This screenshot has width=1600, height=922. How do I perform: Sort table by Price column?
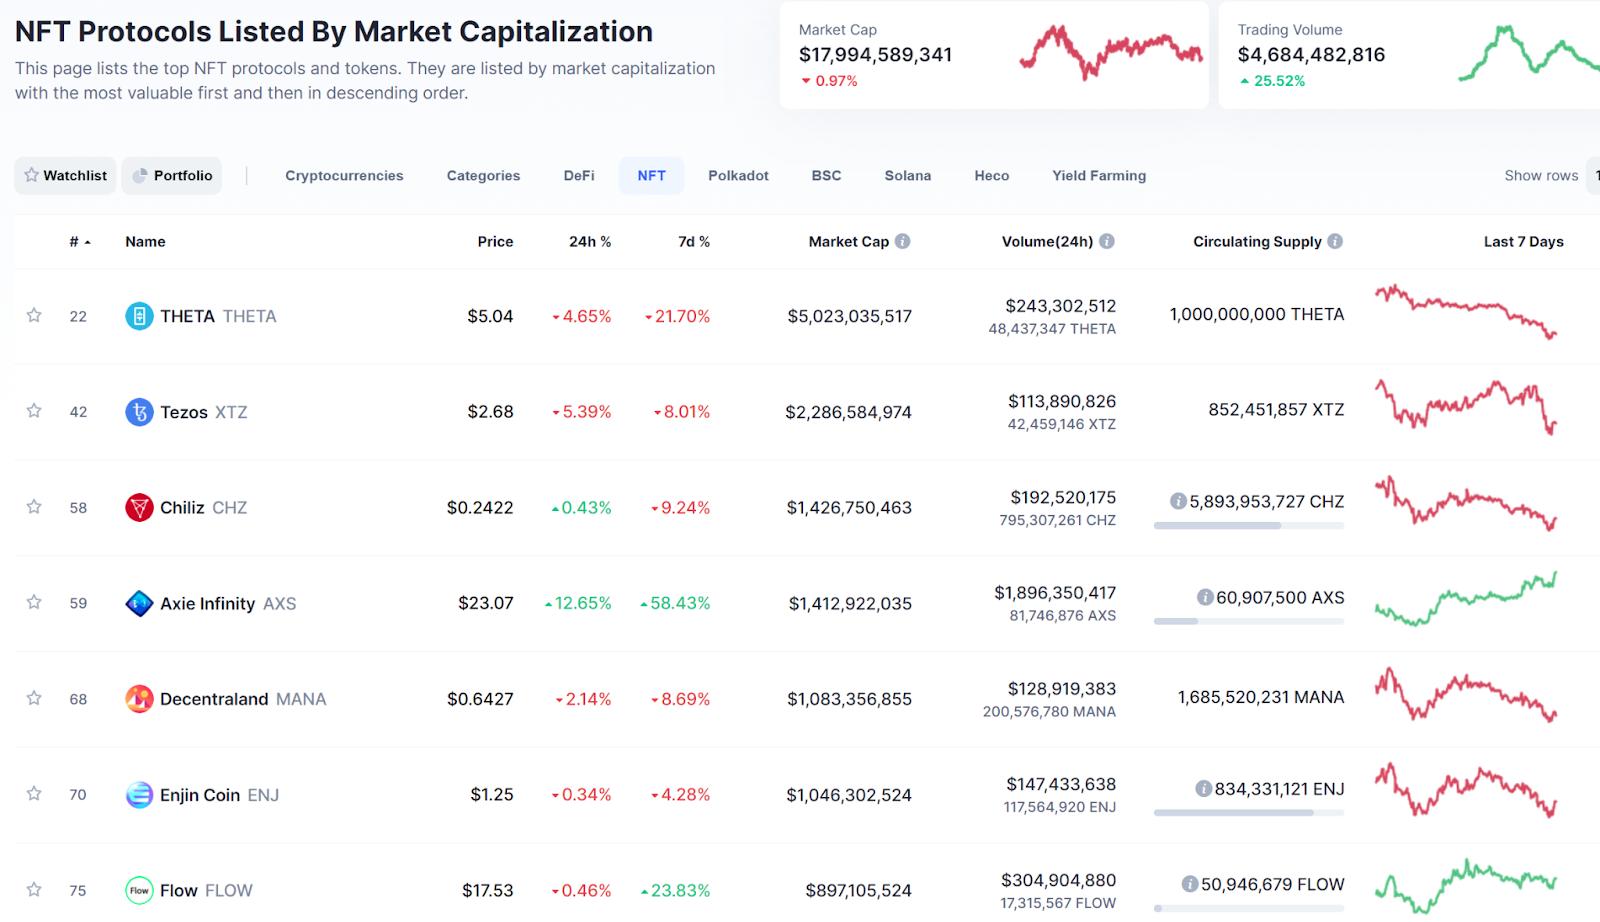point(495,241)
